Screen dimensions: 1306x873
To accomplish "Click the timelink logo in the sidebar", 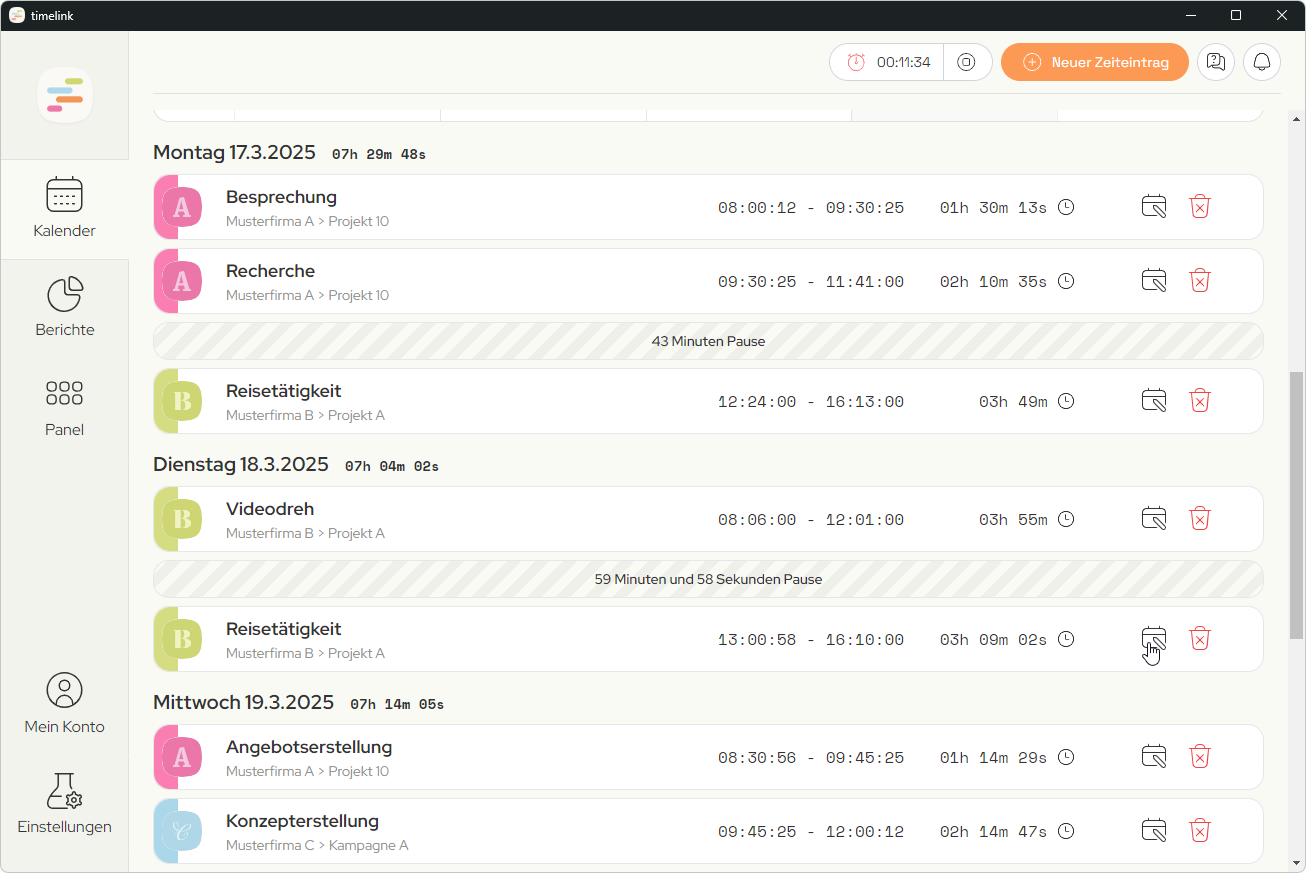I will 65,96.
